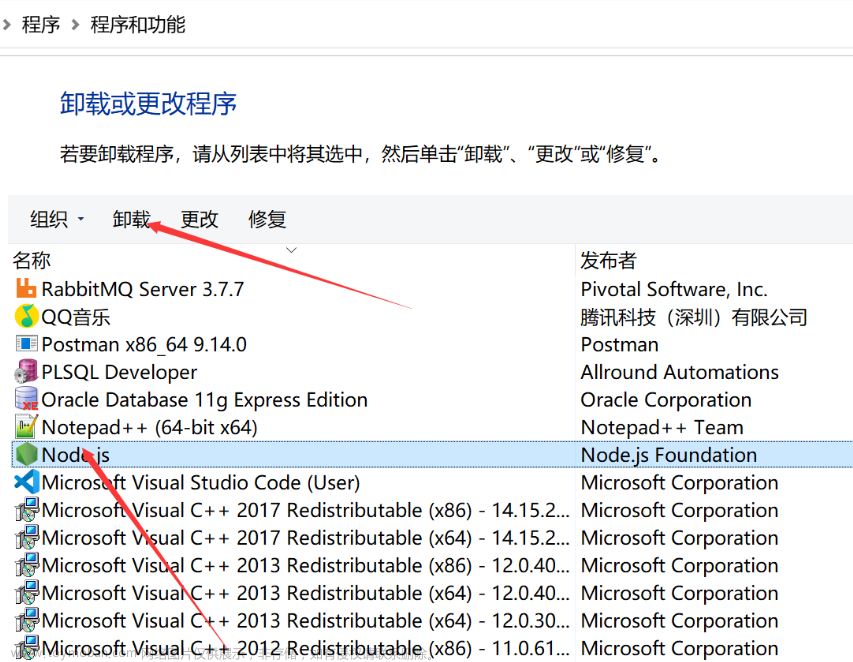Select the Visual Studio Code icon
Image resolution: width=853 pixels, height=662 pixels.
[26, 482]
